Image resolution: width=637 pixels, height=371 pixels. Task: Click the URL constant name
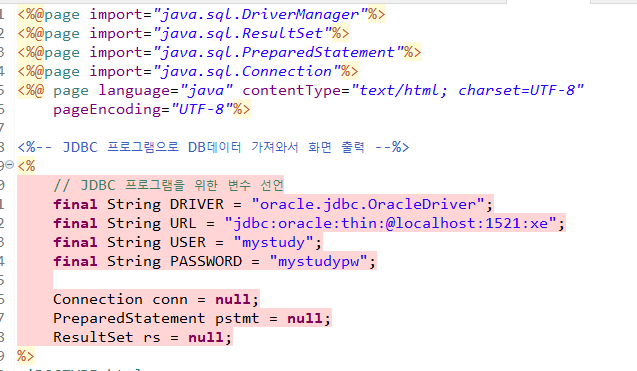pos(183,223)
